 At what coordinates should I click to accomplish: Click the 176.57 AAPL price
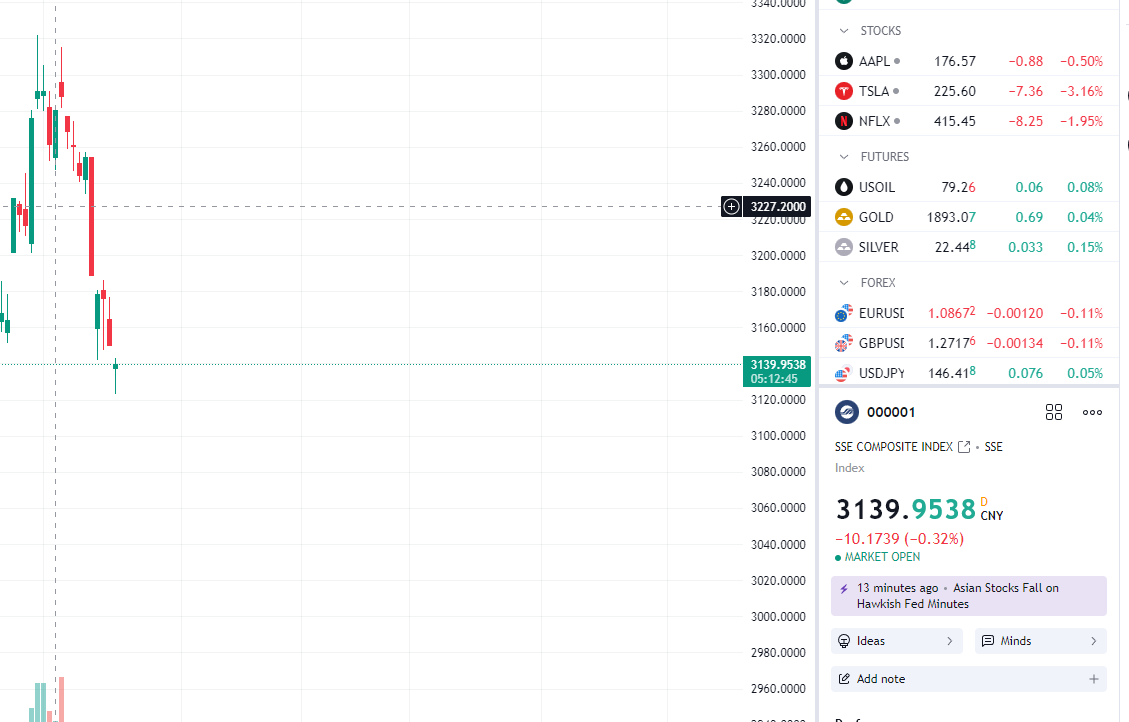[955, 61]
